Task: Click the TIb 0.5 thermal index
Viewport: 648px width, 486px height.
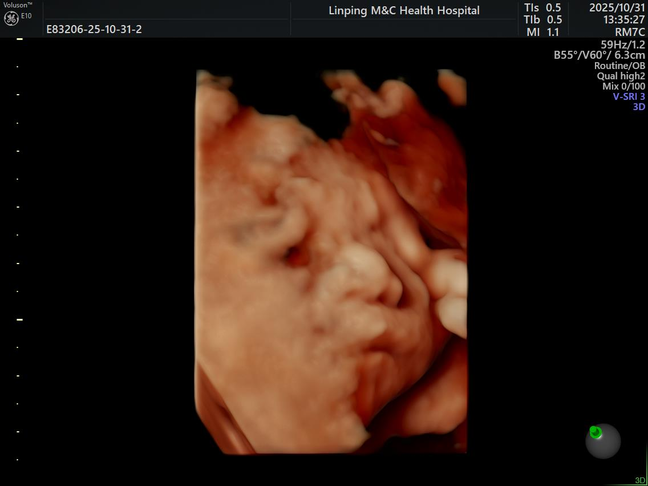Action: pos(542,20)
